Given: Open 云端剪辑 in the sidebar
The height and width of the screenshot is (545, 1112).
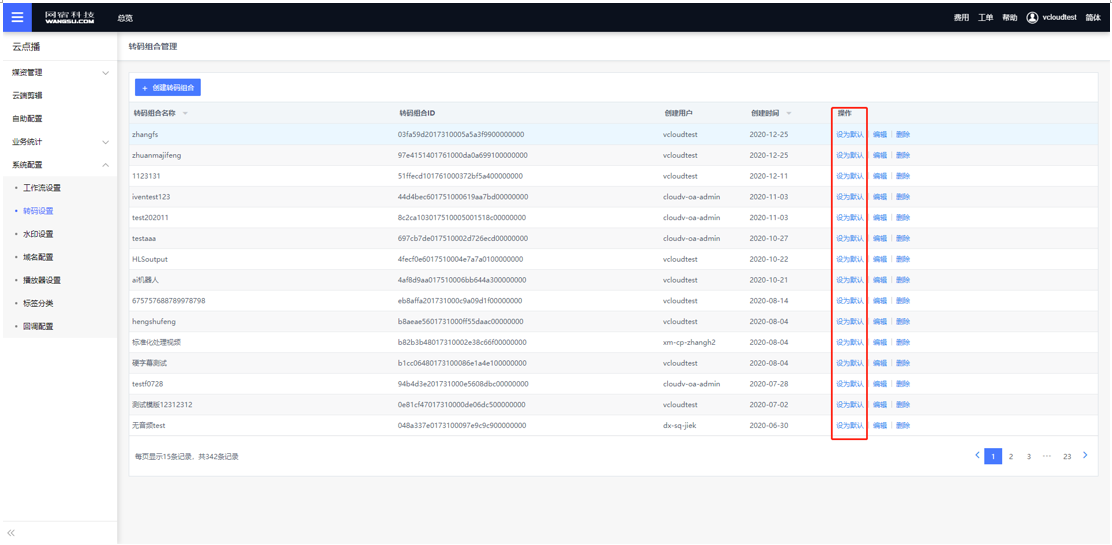Looking at the screenshot, I should click(x=28, y=96).
